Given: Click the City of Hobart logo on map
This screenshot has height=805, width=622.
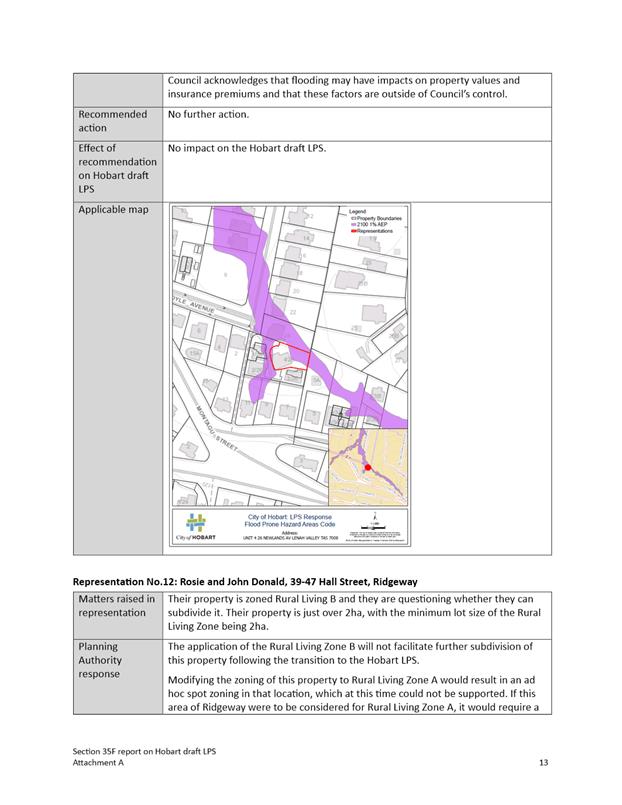Looking at the screenshot, I should point(196,527).
